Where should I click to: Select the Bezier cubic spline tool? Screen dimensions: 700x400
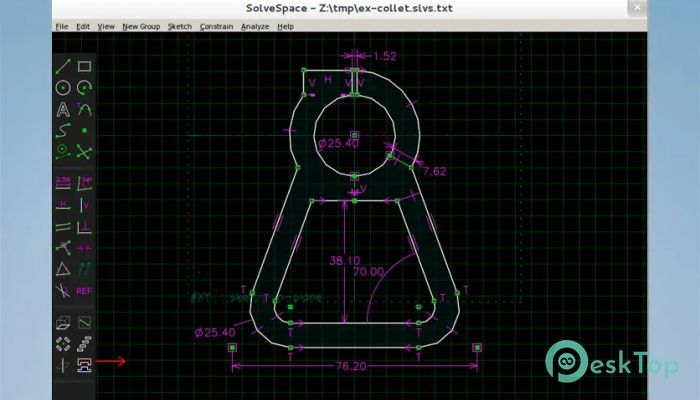tap(63, 131)
